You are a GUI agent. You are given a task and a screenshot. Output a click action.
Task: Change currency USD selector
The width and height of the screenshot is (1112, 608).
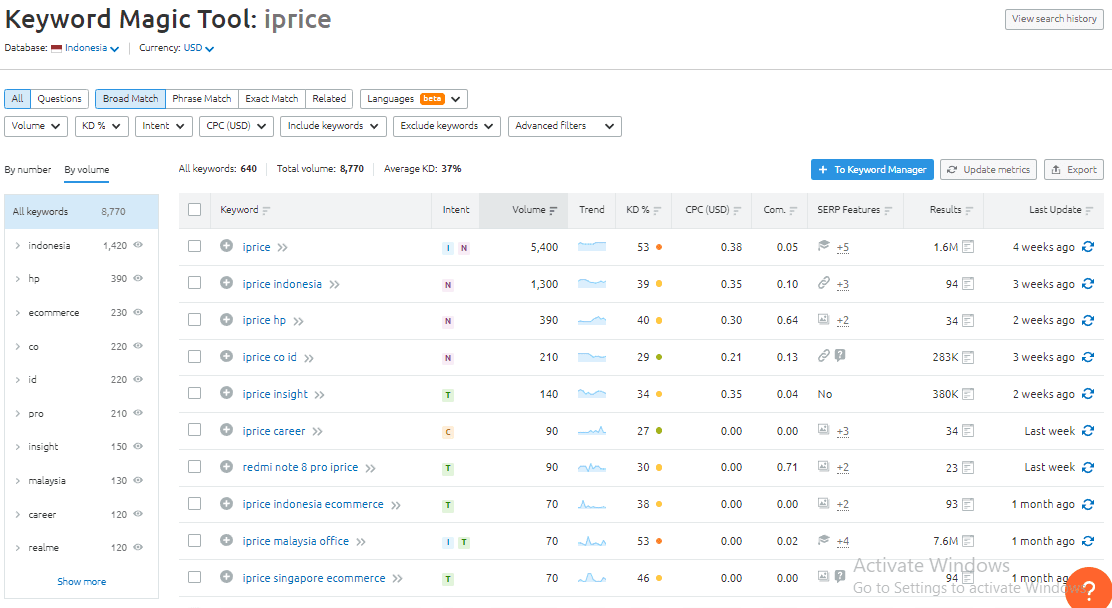click(x=199, y=48)
